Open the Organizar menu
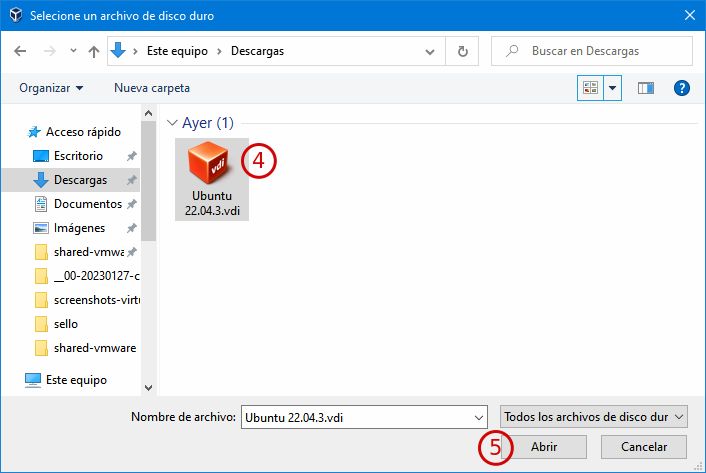706x473 pixels. [51, 88]
